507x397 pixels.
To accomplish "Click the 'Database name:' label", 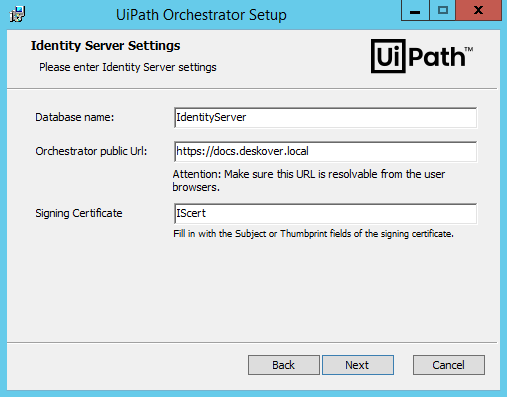I will point(75,117).
